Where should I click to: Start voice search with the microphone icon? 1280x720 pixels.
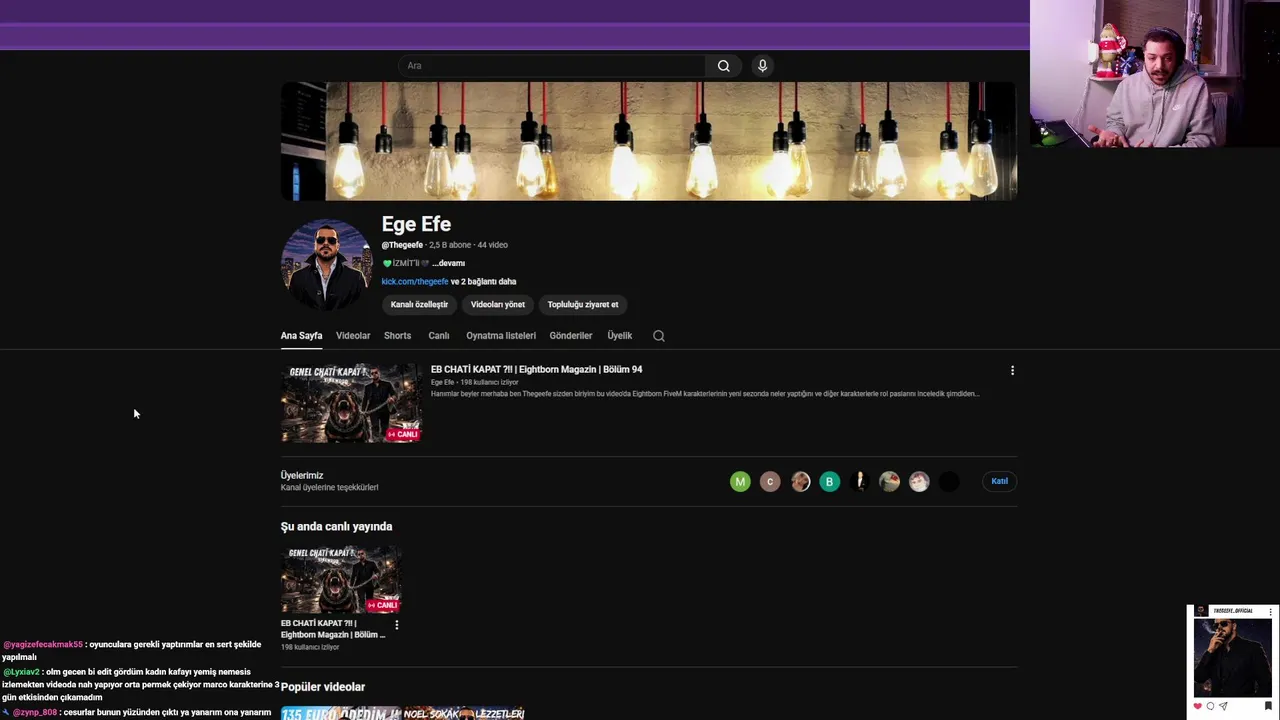(x=762, y=66)
